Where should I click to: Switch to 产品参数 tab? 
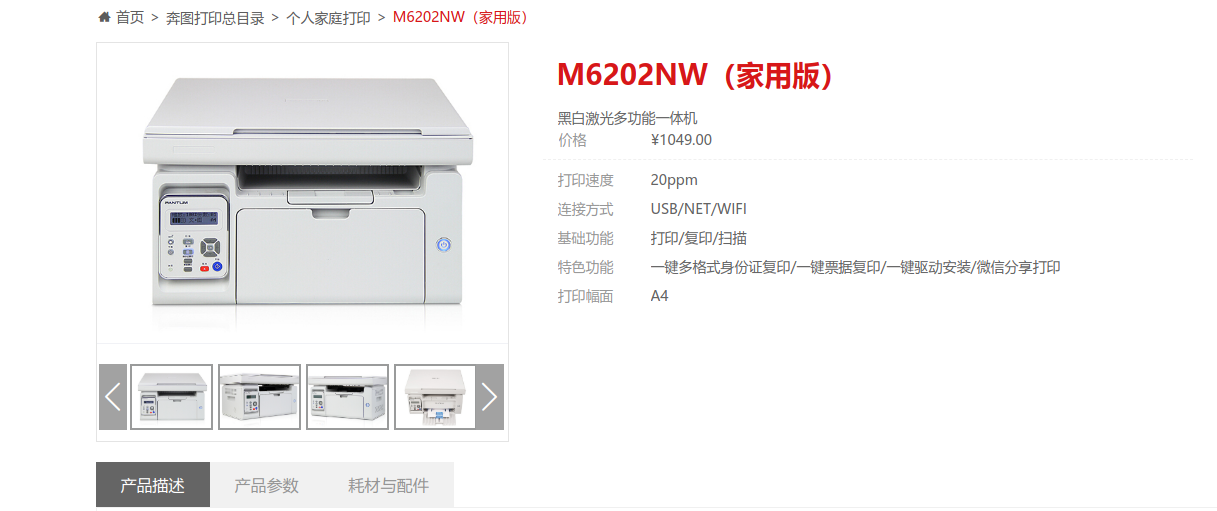coord(267,485)
